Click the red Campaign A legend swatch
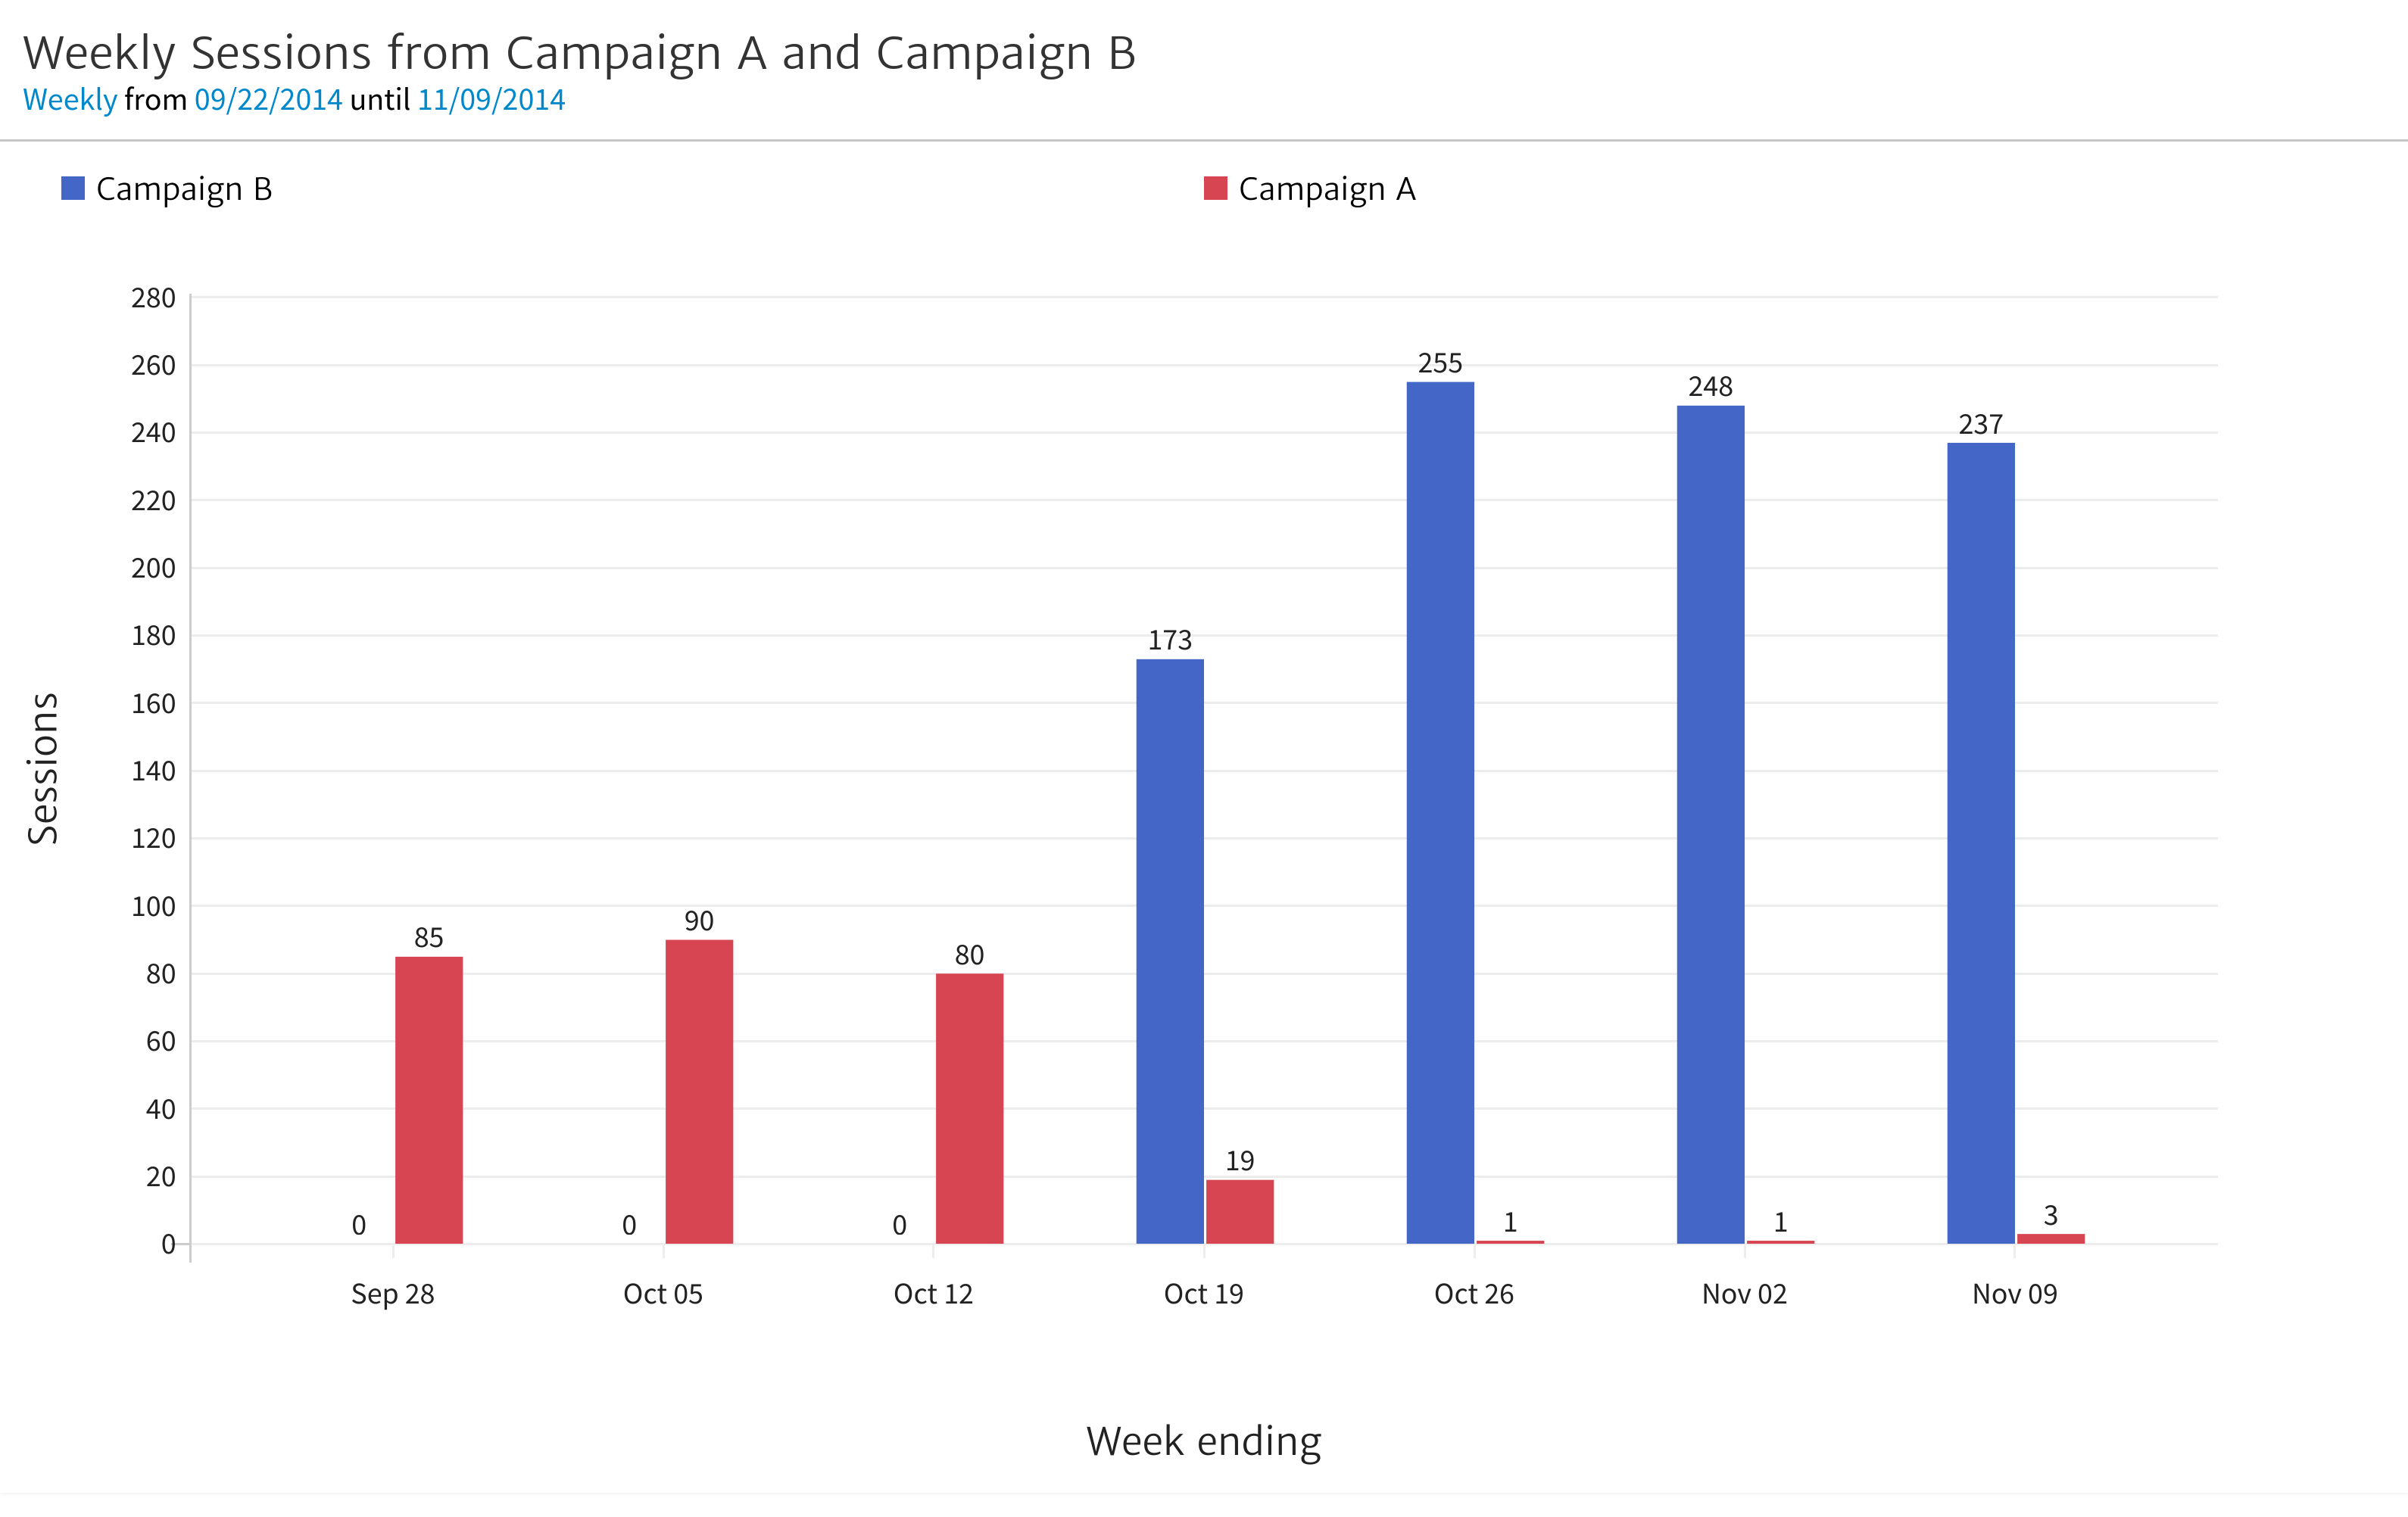This screenshot has height=1517, width=2408. click(x=1215, y=188)
